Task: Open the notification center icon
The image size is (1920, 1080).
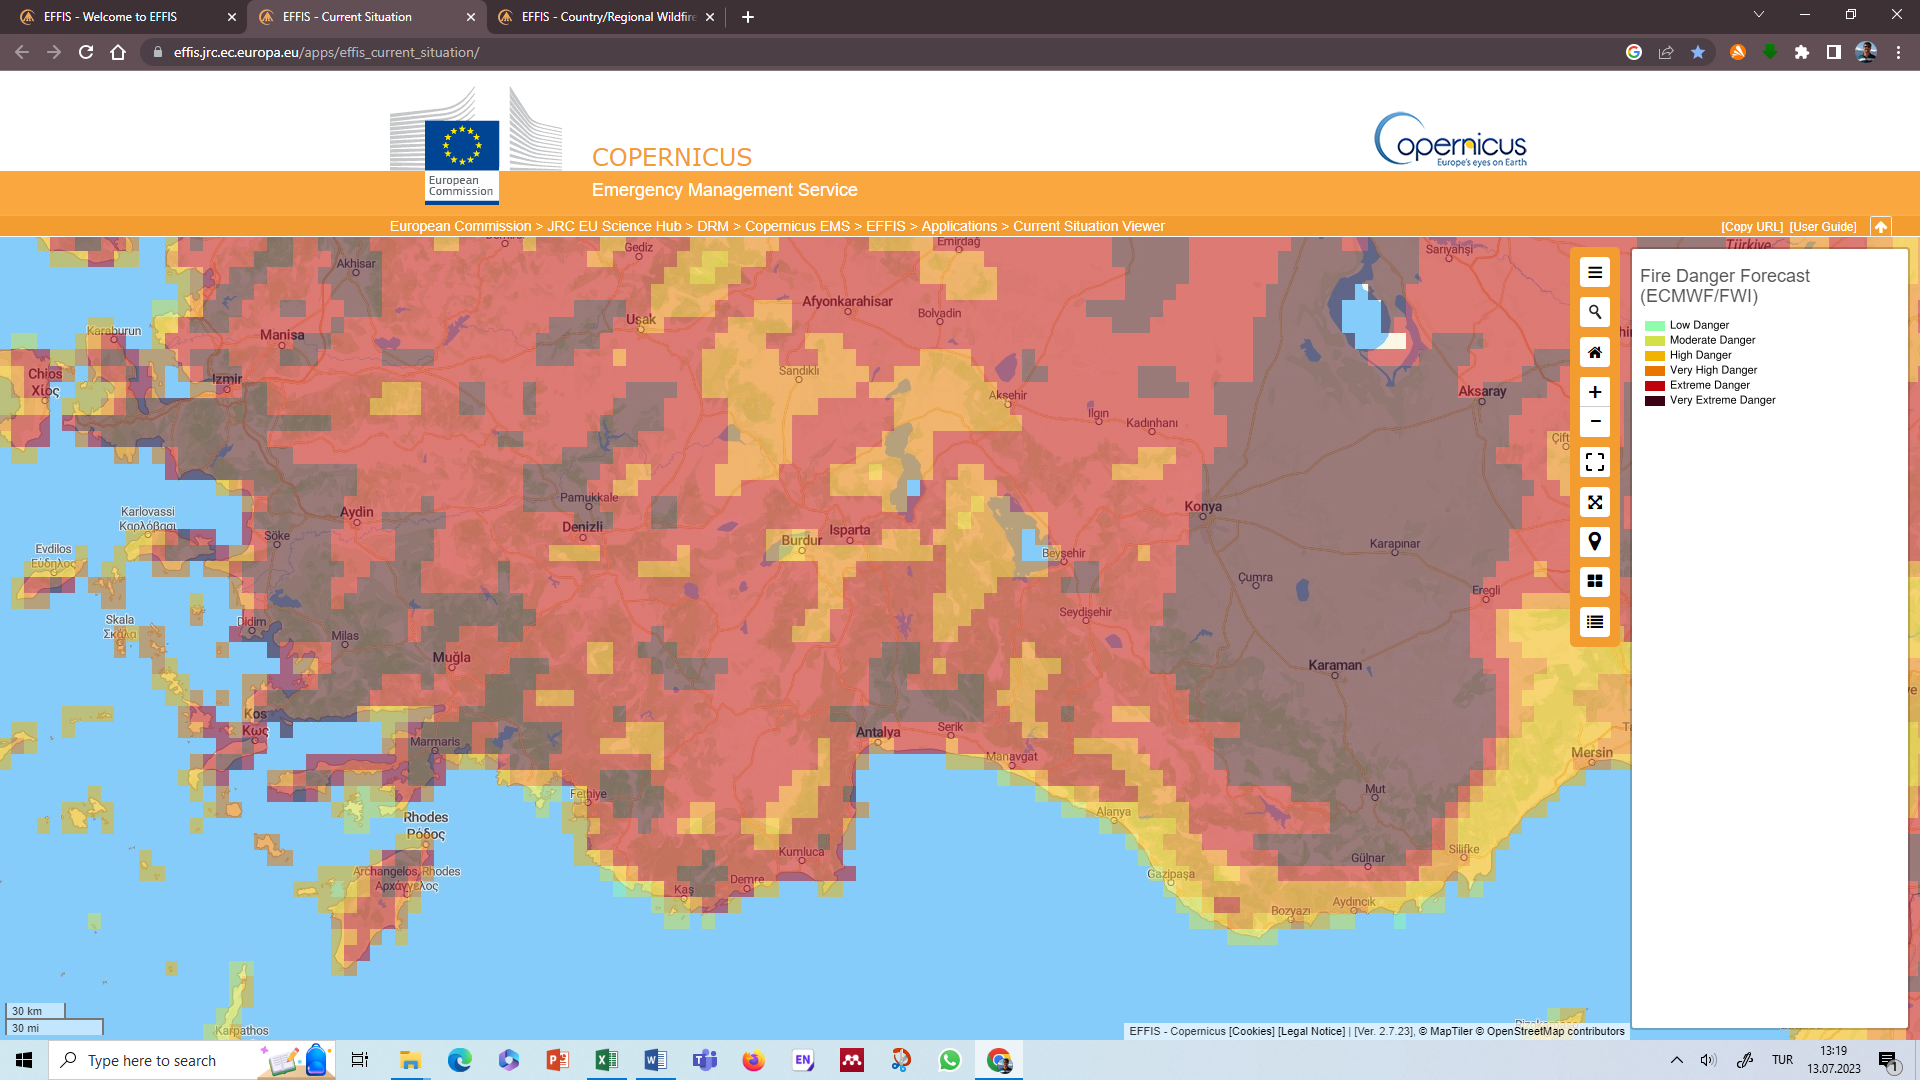Action: click(x=1888, y=1060)
